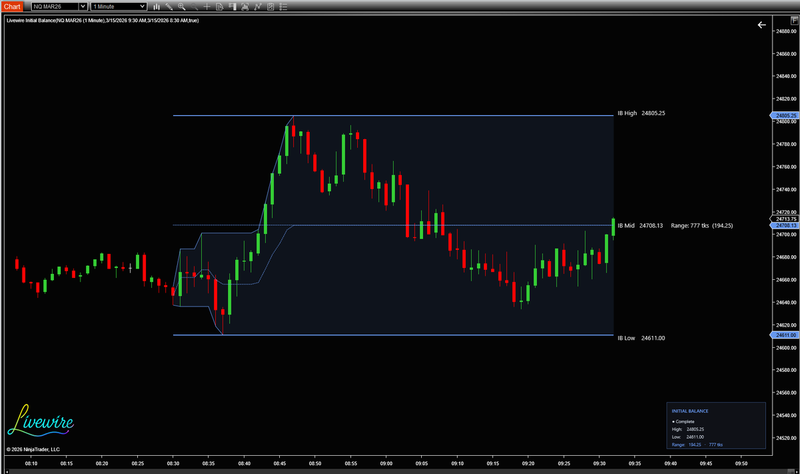Viewport: 800px width, 474px height.
Task: Open the Drawing Tools pencil icon
Action: [169, 7]
